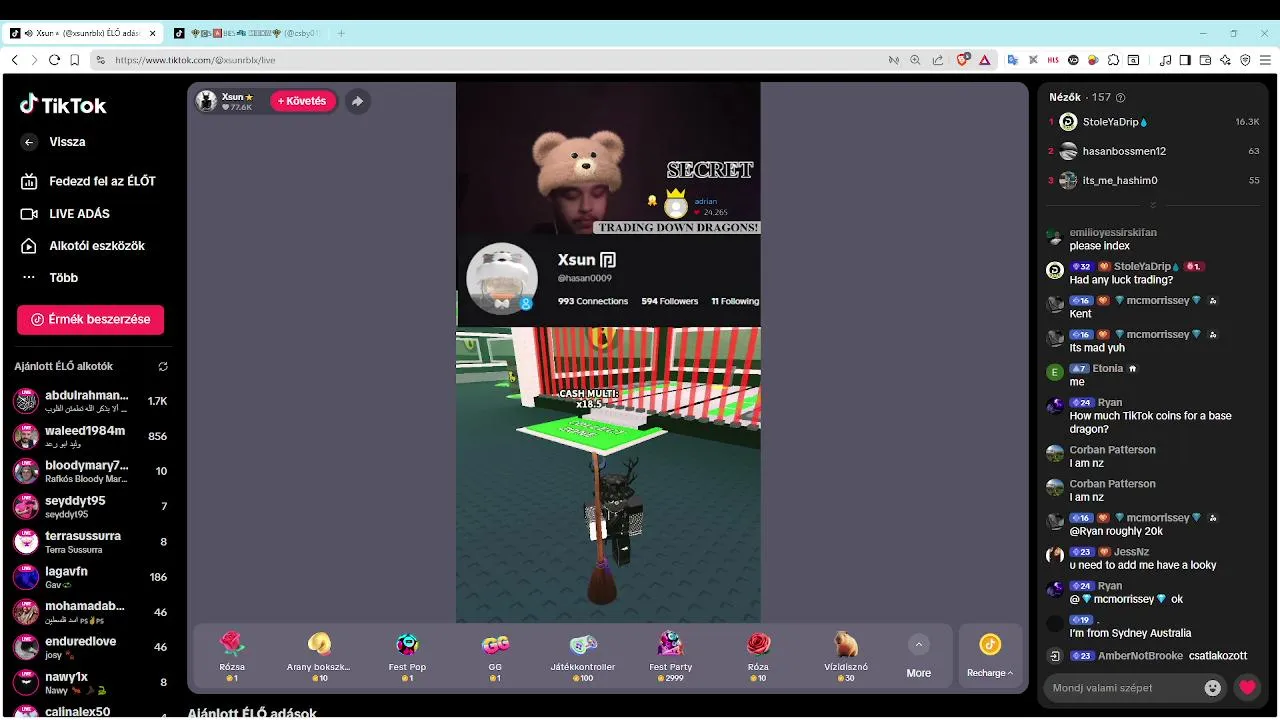Open a new browser tab
1280x720 pixels.
(341, 33)
